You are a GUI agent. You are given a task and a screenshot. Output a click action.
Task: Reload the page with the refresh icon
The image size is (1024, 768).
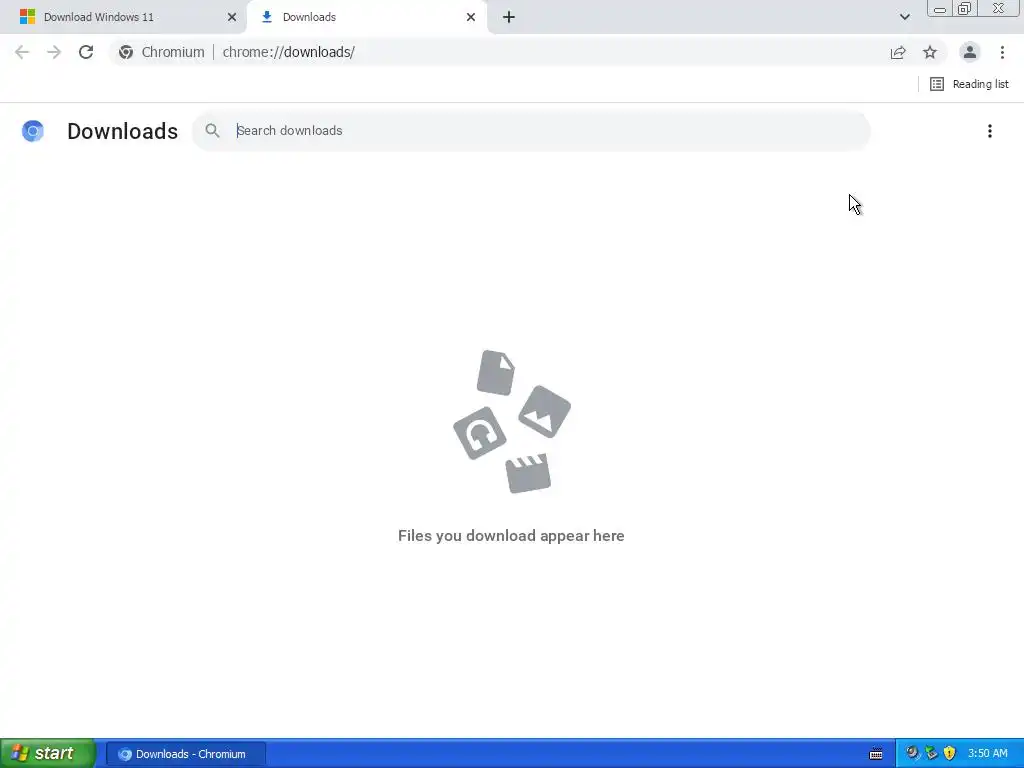pyautogui.click(x=86, y=52)
